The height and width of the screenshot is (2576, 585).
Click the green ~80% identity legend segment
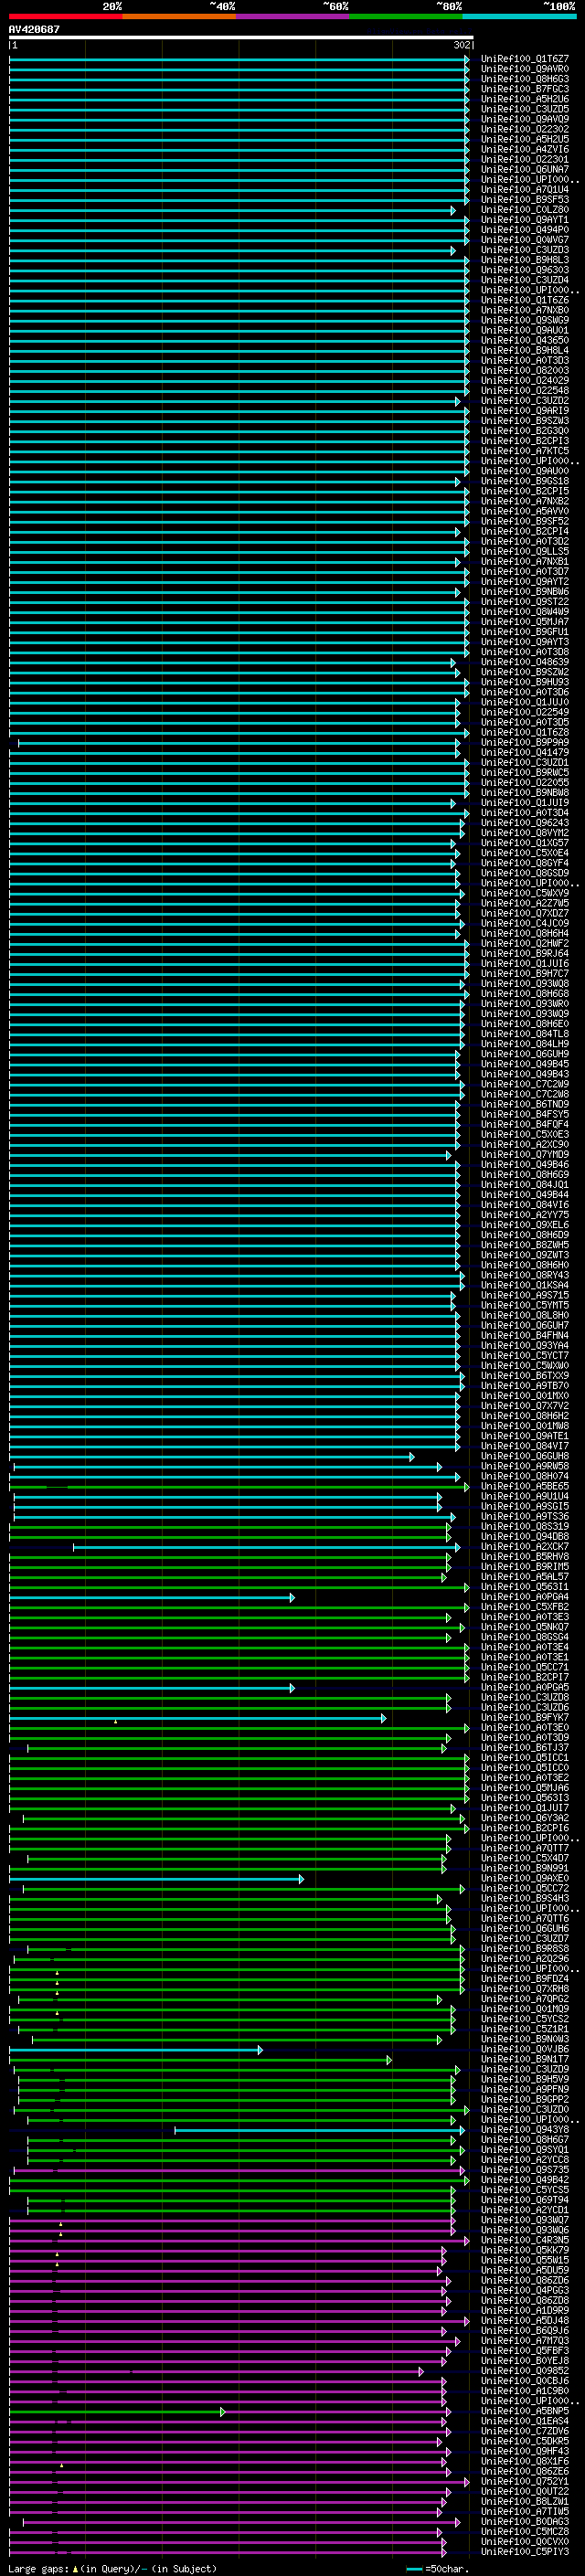tap(406, 16)
